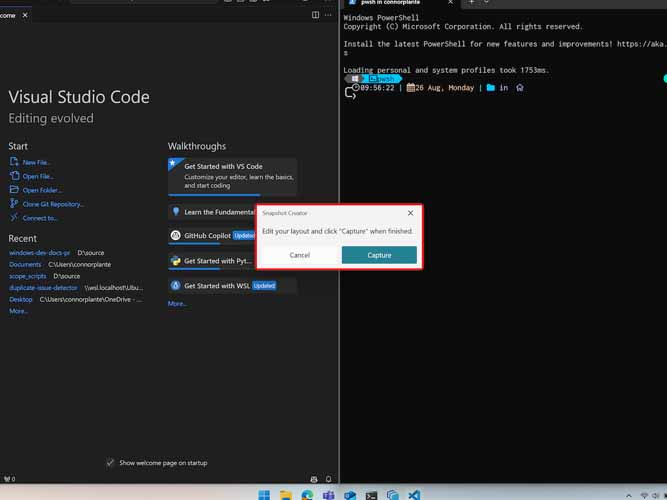The height and width of the screenshot is (500, 667).
Task: Open recent Desktop folder
Action: point(20,300)
